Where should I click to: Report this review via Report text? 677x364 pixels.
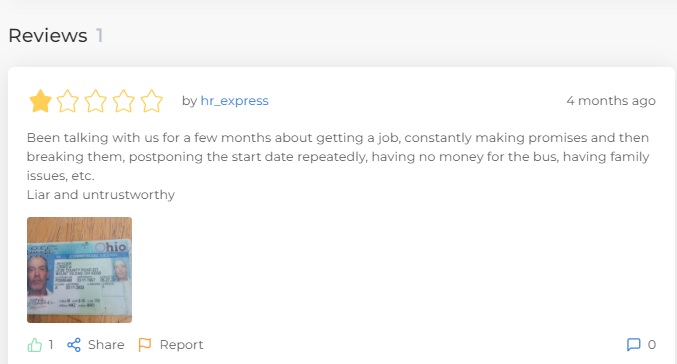click(181, 345)
